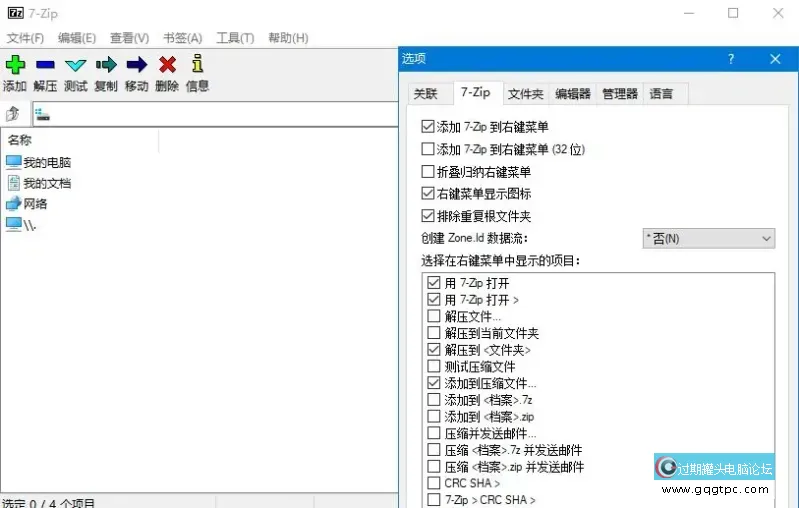Uncheck 添加 7-Zip 到右键菜单
This screenshot has height=508, width=799.
coord(428,126)
